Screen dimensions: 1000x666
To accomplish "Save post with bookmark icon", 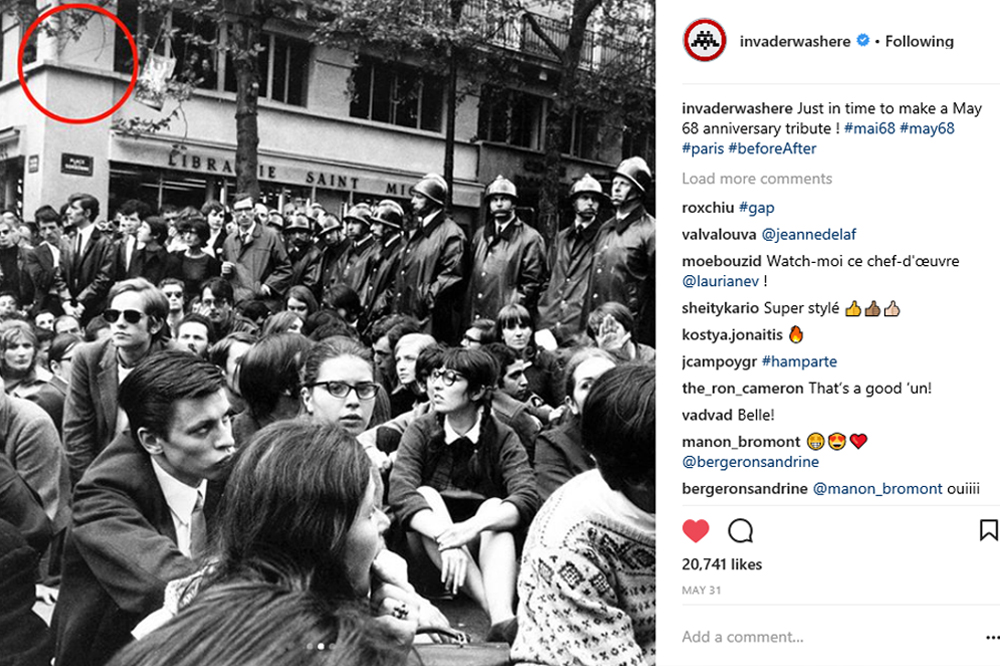I will (988, 529).
